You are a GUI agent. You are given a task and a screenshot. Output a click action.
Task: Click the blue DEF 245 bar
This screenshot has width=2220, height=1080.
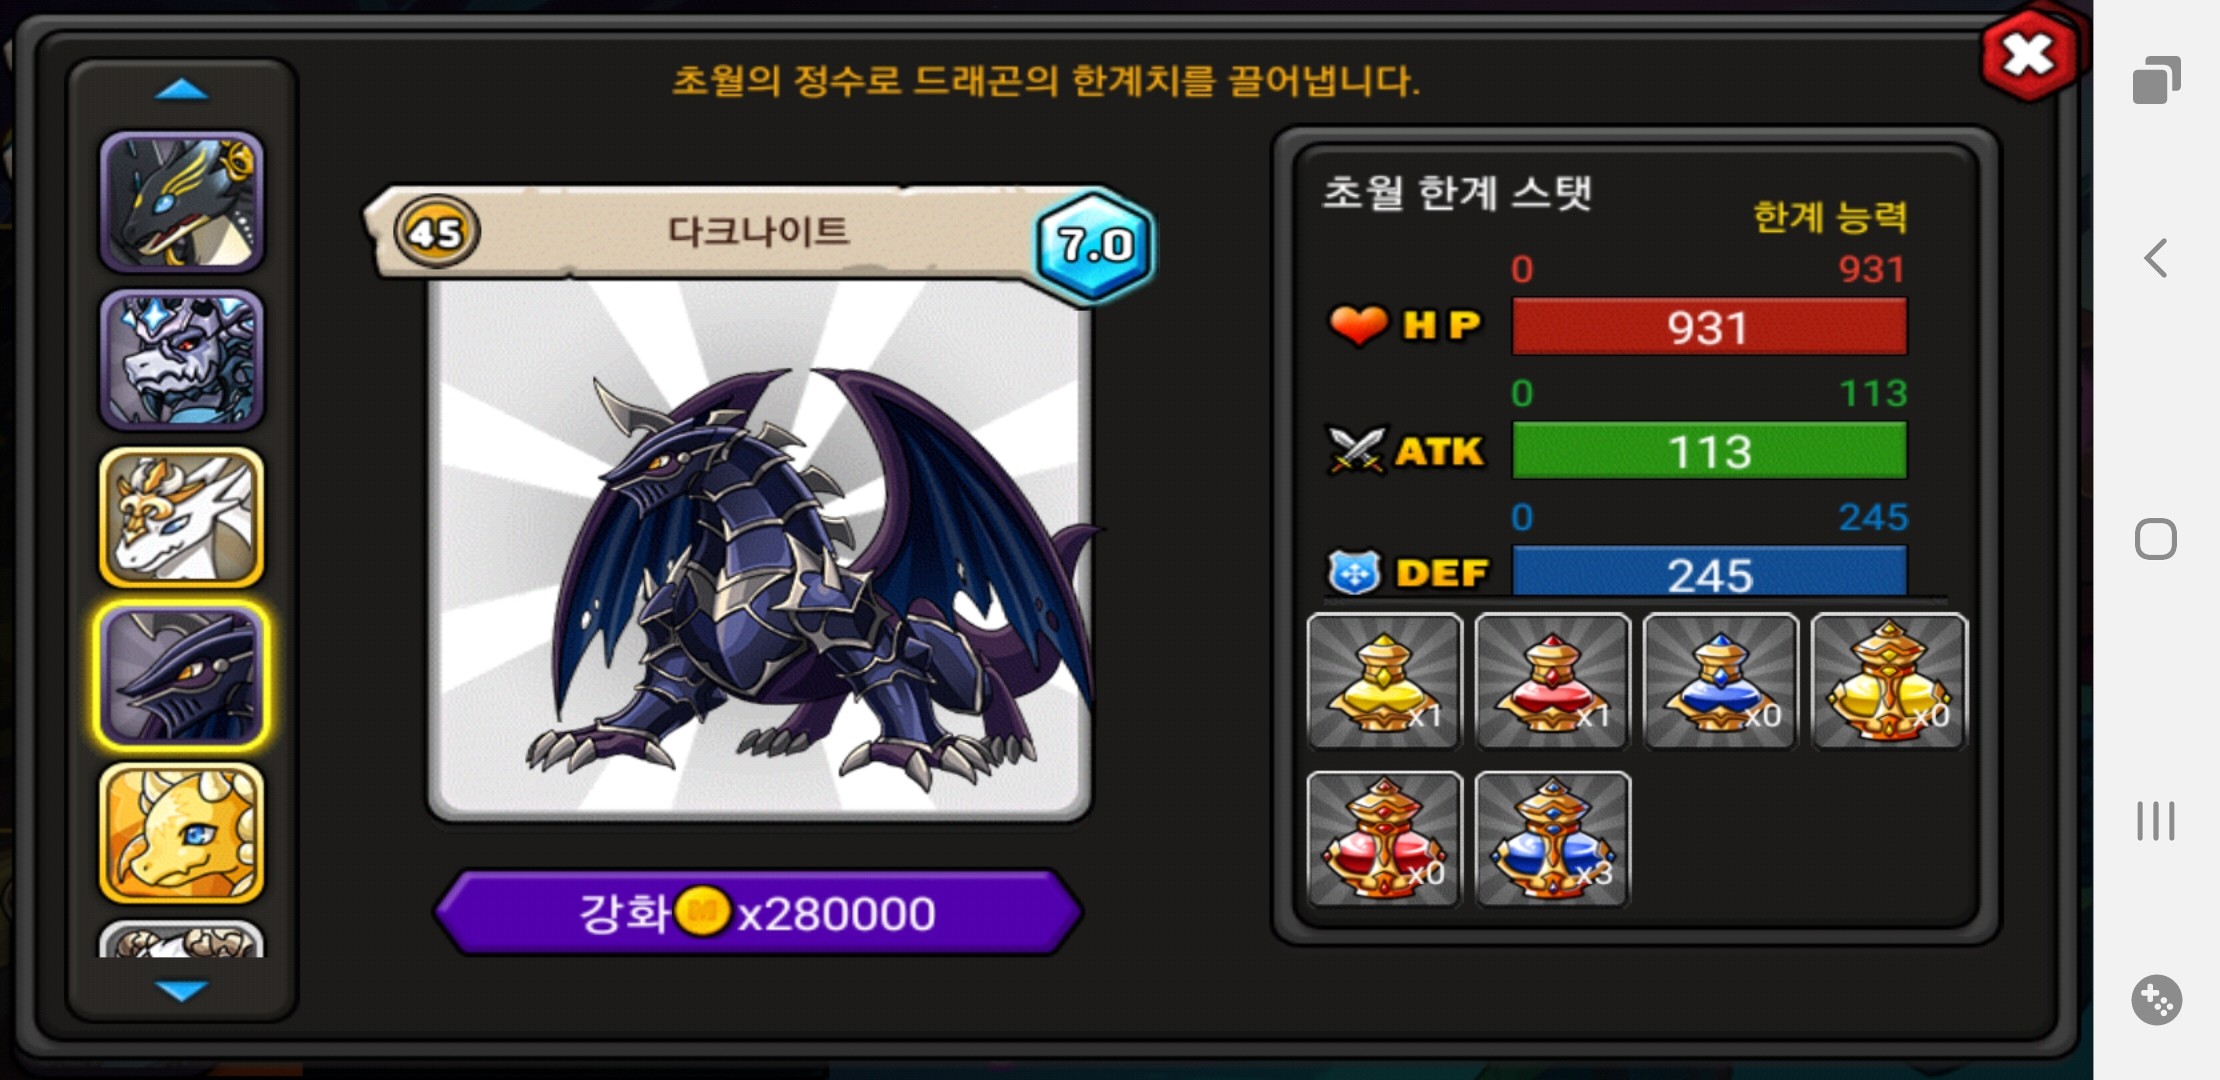coord(1709,573)
